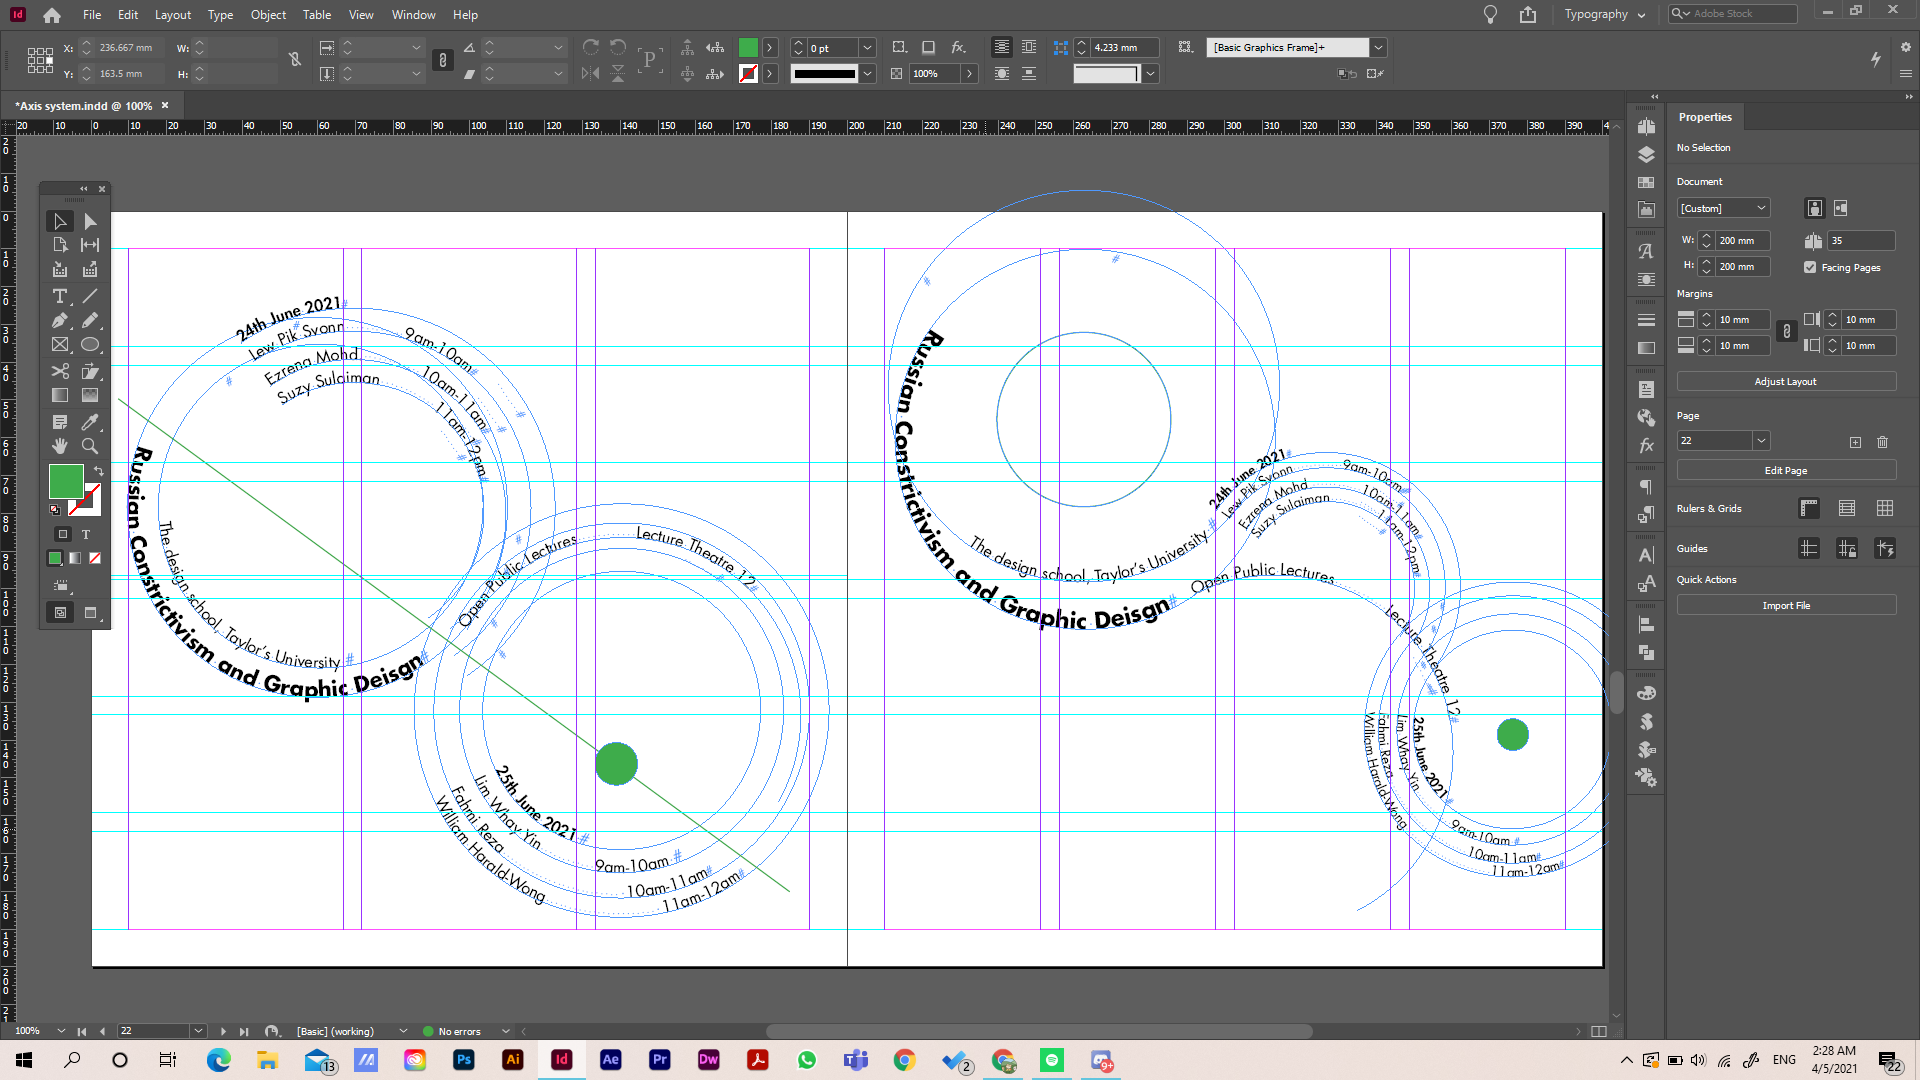This screenshot has height=1080, width=1920.
Task: Open the Table menu
Action: tap(316, 14)
